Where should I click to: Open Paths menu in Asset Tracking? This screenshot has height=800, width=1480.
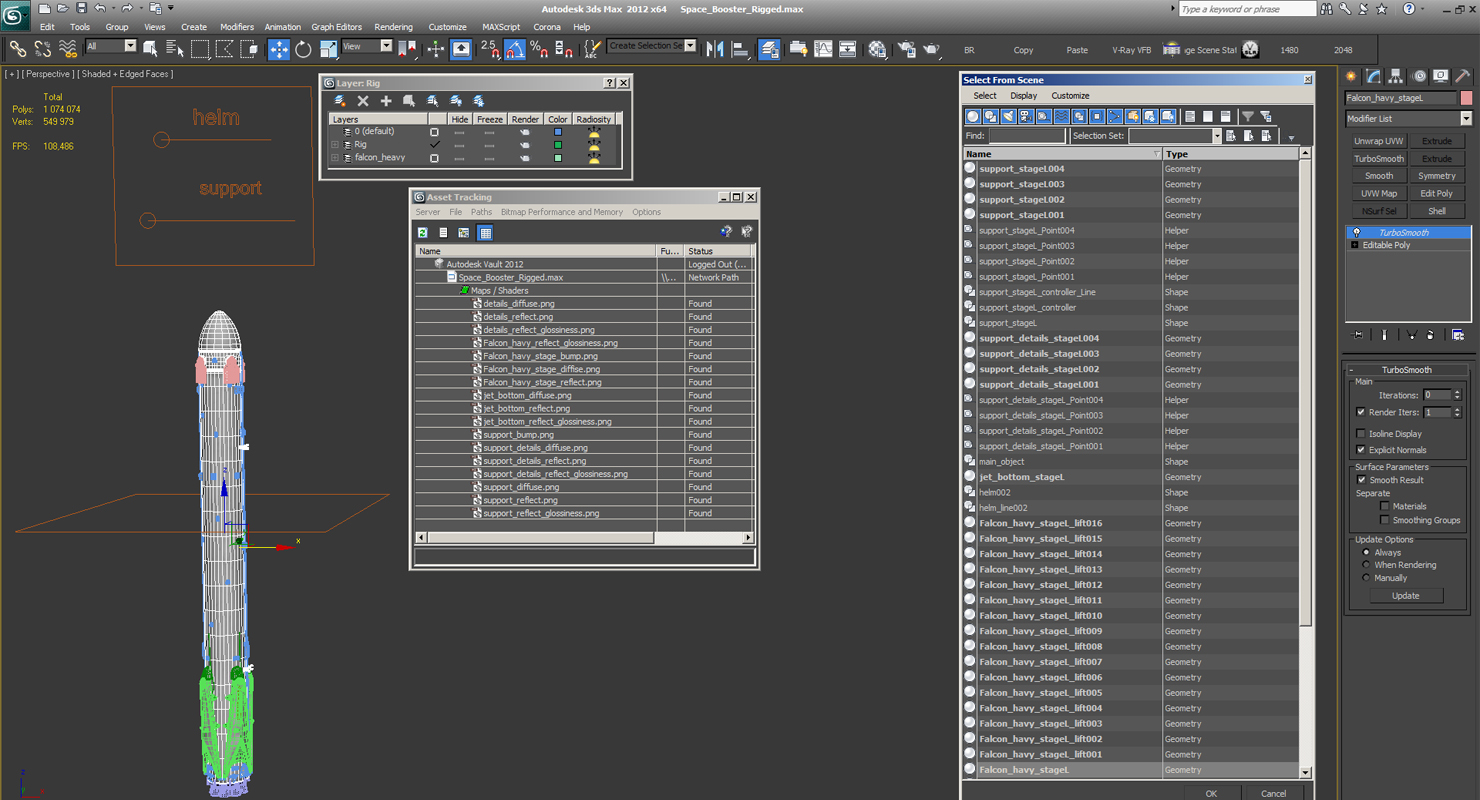pos(482,212)
